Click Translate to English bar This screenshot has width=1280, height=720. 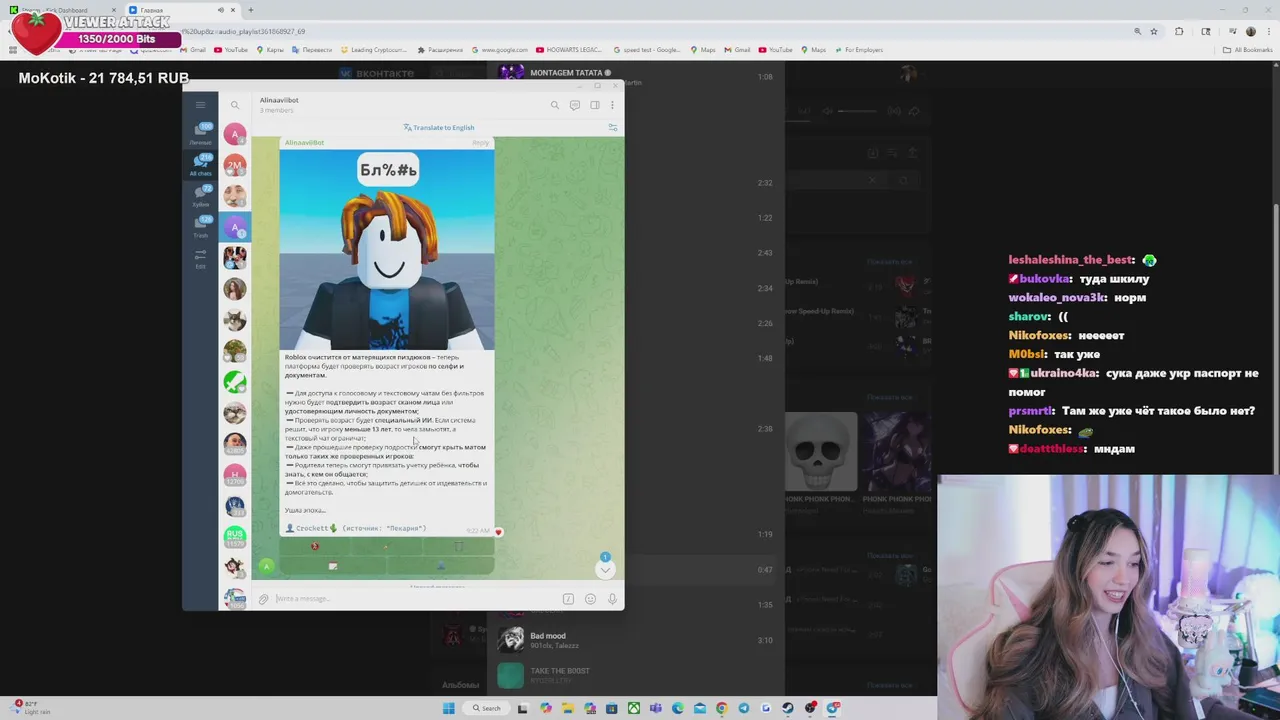pyautogui.click(x=439, y=127)
